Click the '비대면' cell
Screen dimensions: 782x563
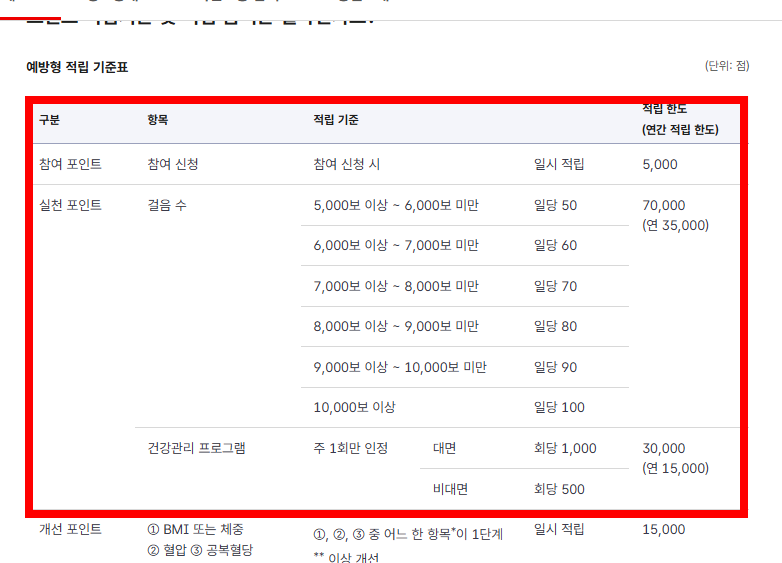[450, 489]
